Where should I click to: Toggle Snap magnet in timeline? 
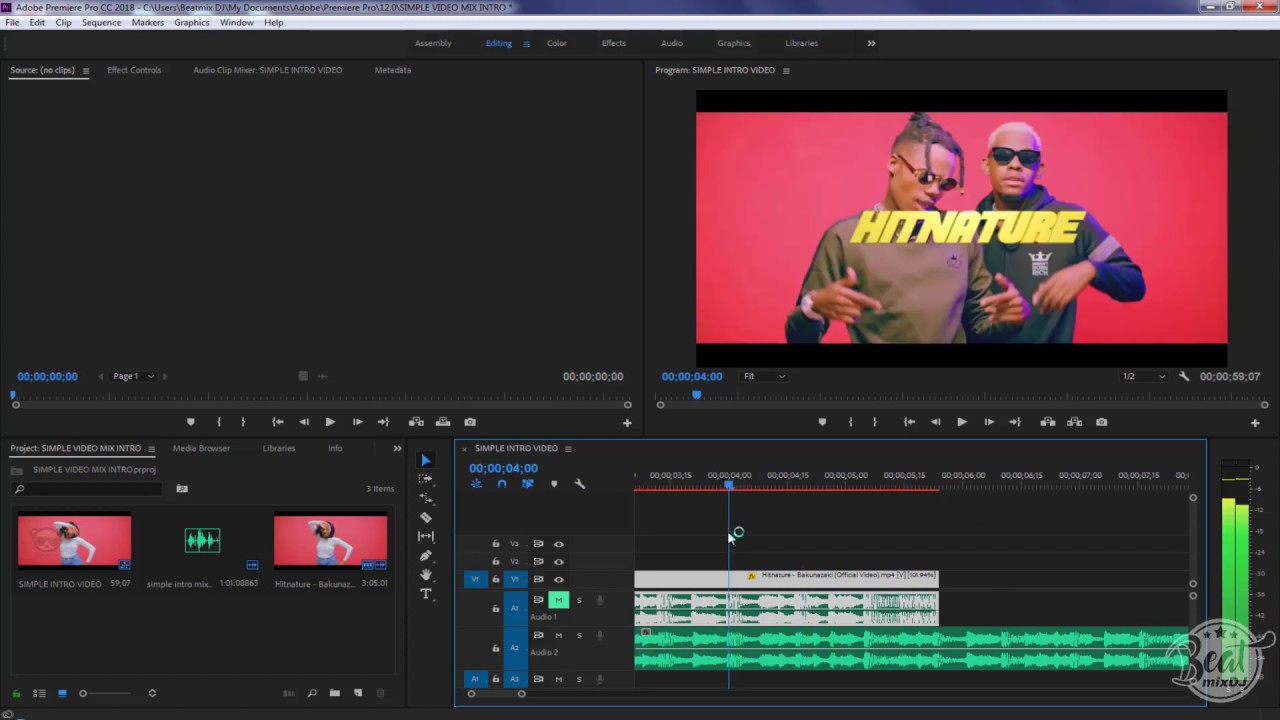(x=502, y=484)
